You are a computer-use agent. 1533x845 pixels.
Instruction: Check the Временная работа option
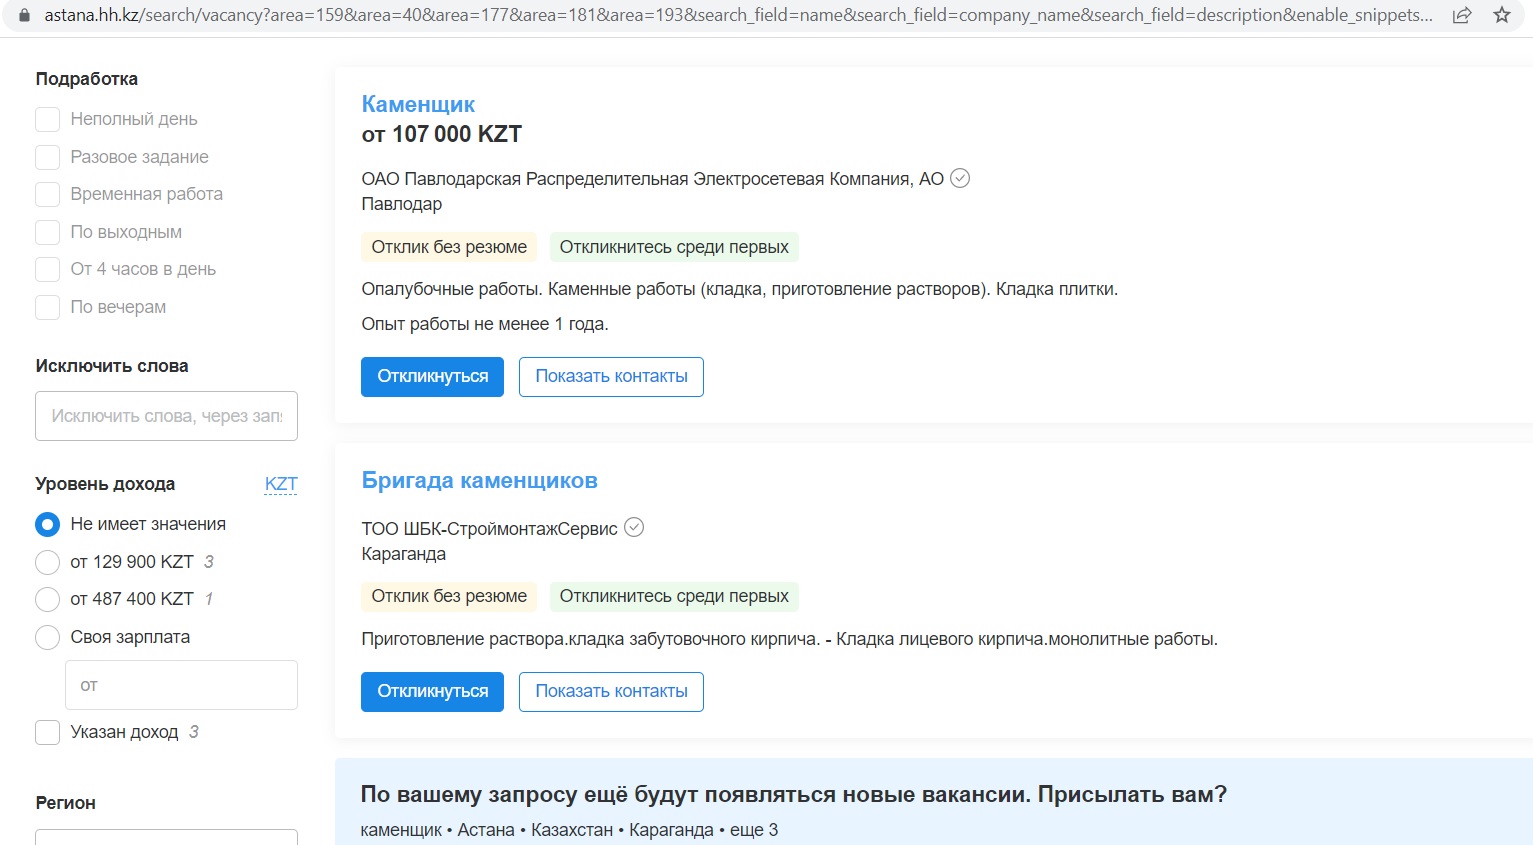coord(48,194)
